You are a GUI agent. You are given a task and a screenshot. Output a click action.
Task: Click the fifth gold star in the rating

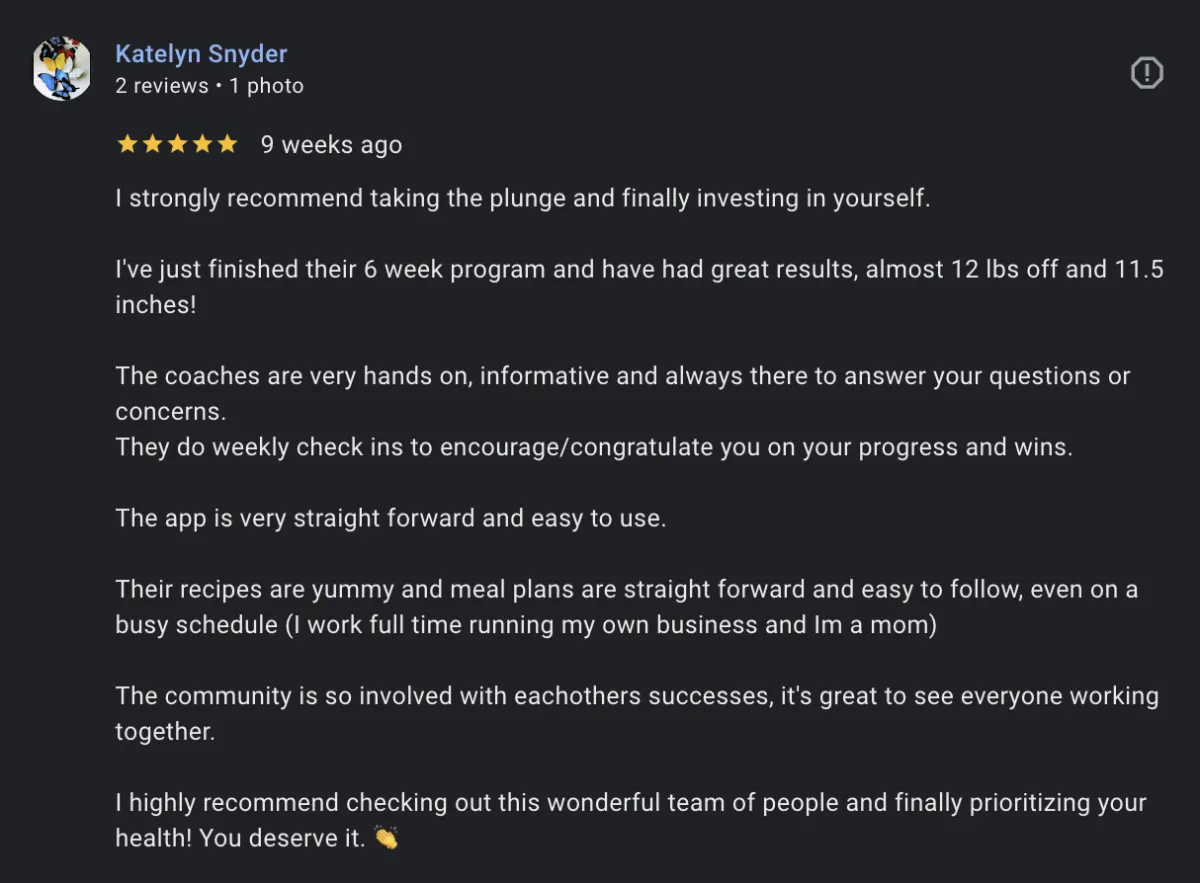(227, 144)
